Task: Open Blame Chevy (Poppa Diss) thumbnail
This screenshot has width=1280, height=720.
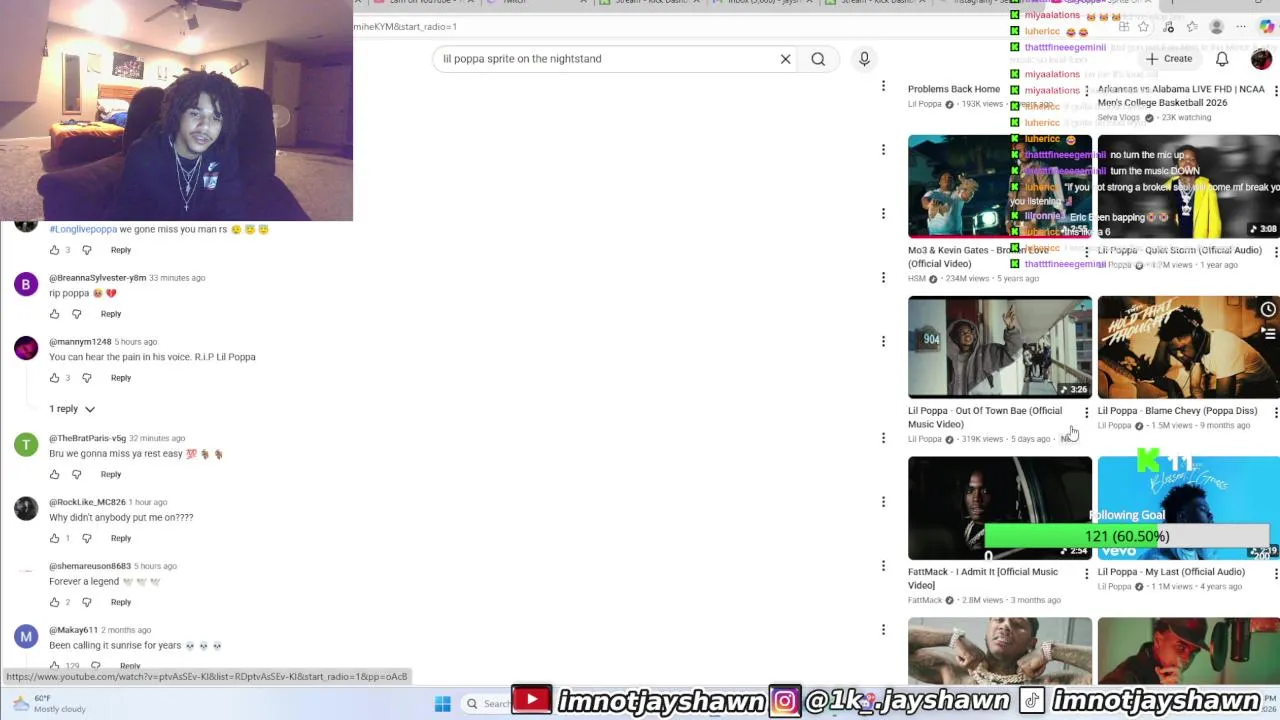Action: 1188,347
